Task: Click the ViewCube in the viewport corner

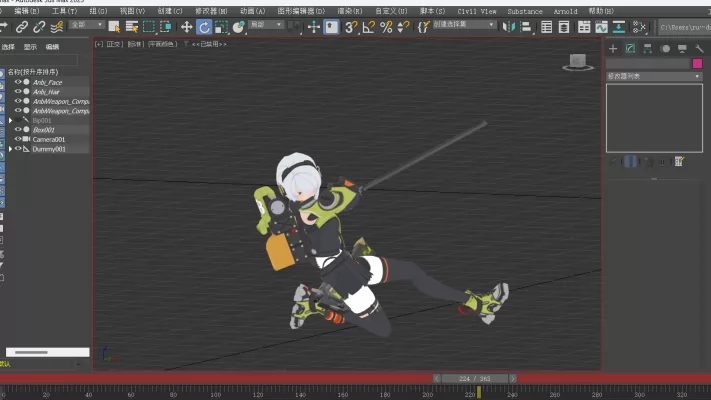Action: point(578,62)
